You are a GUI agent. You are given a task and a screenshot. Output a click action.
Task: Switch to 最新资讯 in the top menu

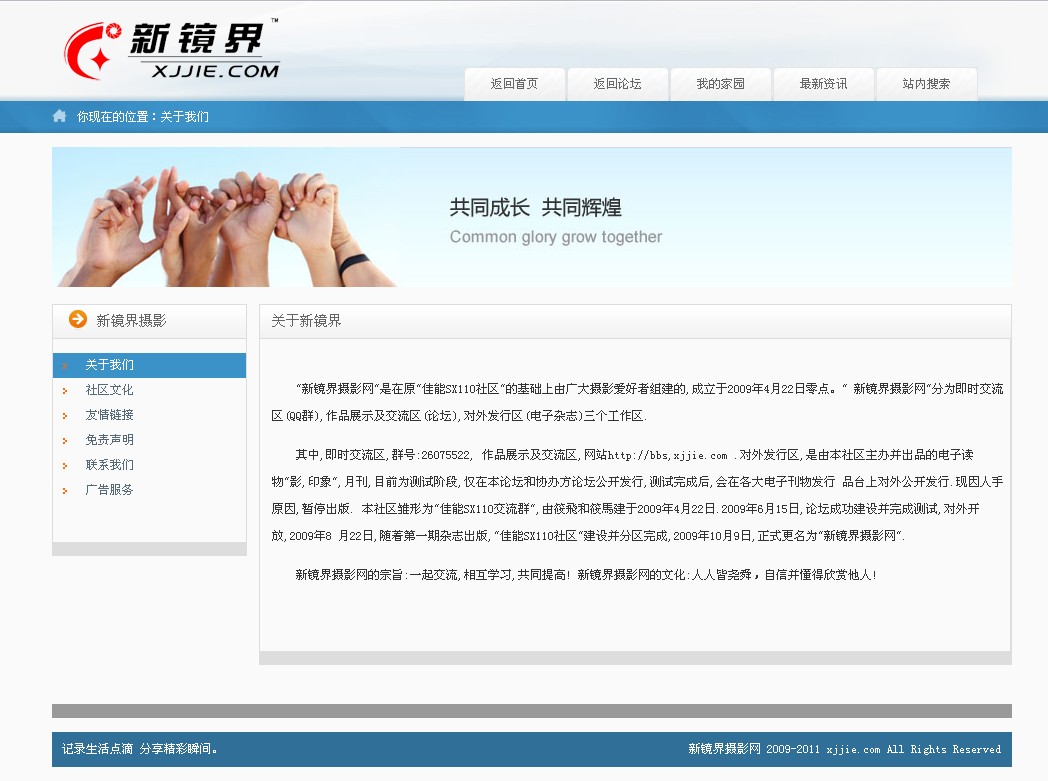(x=824, y=84)
